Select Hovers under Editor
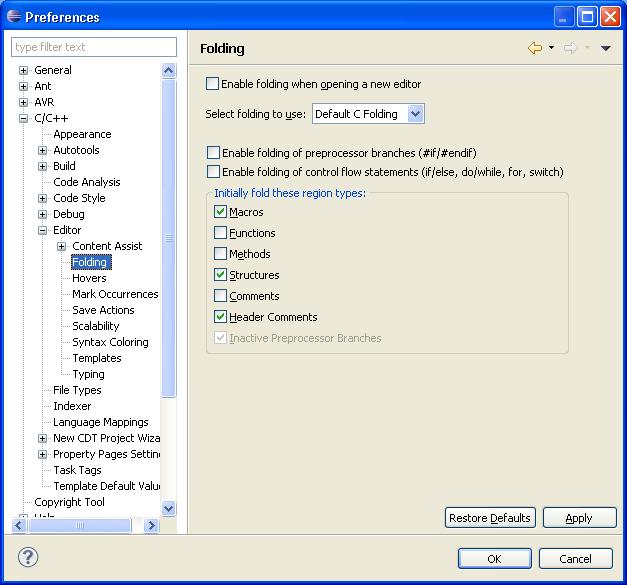Screen dimensions: 627x585 [x=89, y=278]
